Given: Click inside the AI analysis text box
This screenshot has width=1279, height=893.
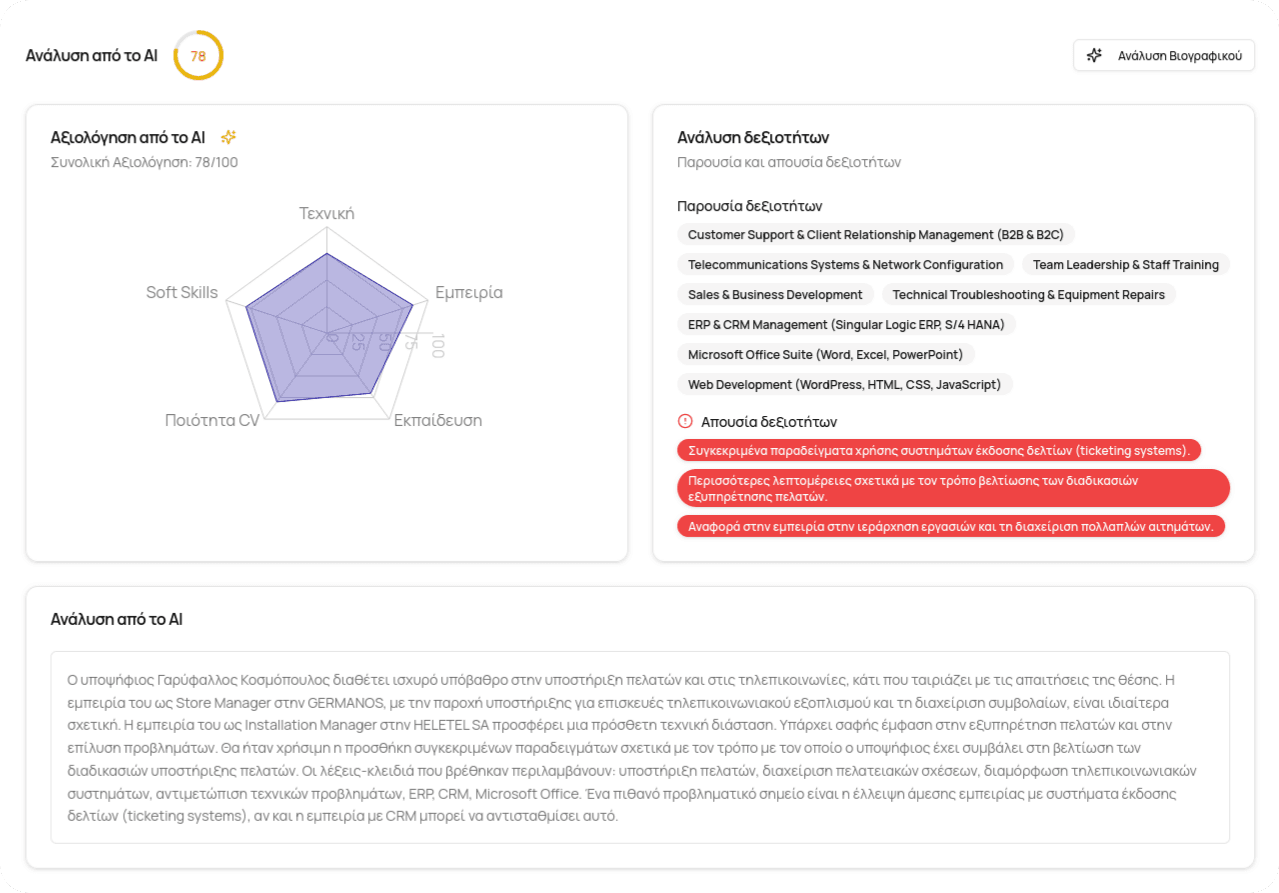Looking at the screenshot, I should click(x=640, y=747).
